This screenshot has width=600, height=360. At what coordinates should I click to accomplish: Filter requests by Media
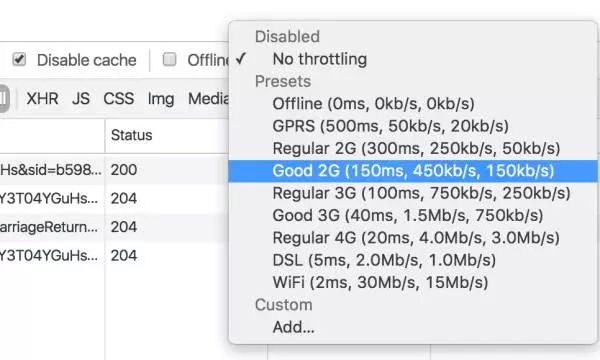point(209,99)
